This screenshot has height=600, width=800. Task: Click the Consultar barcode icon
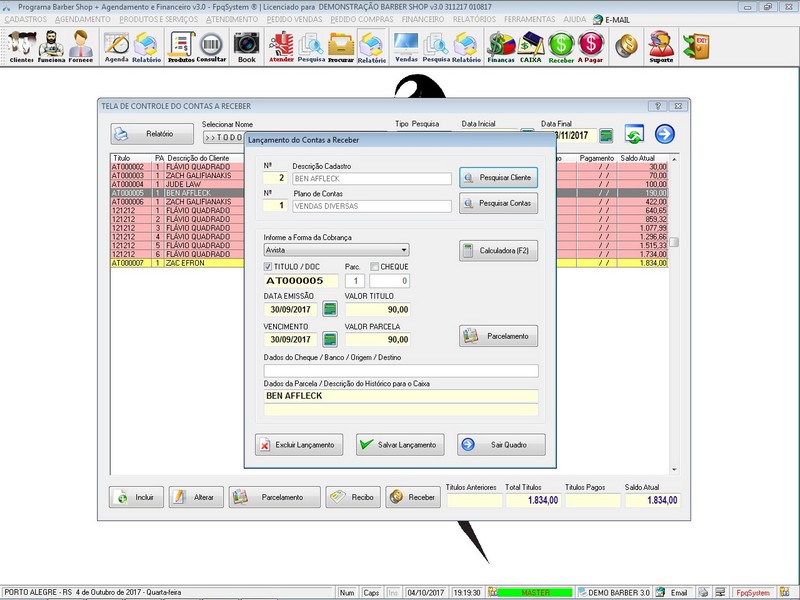tap(211, 46)
